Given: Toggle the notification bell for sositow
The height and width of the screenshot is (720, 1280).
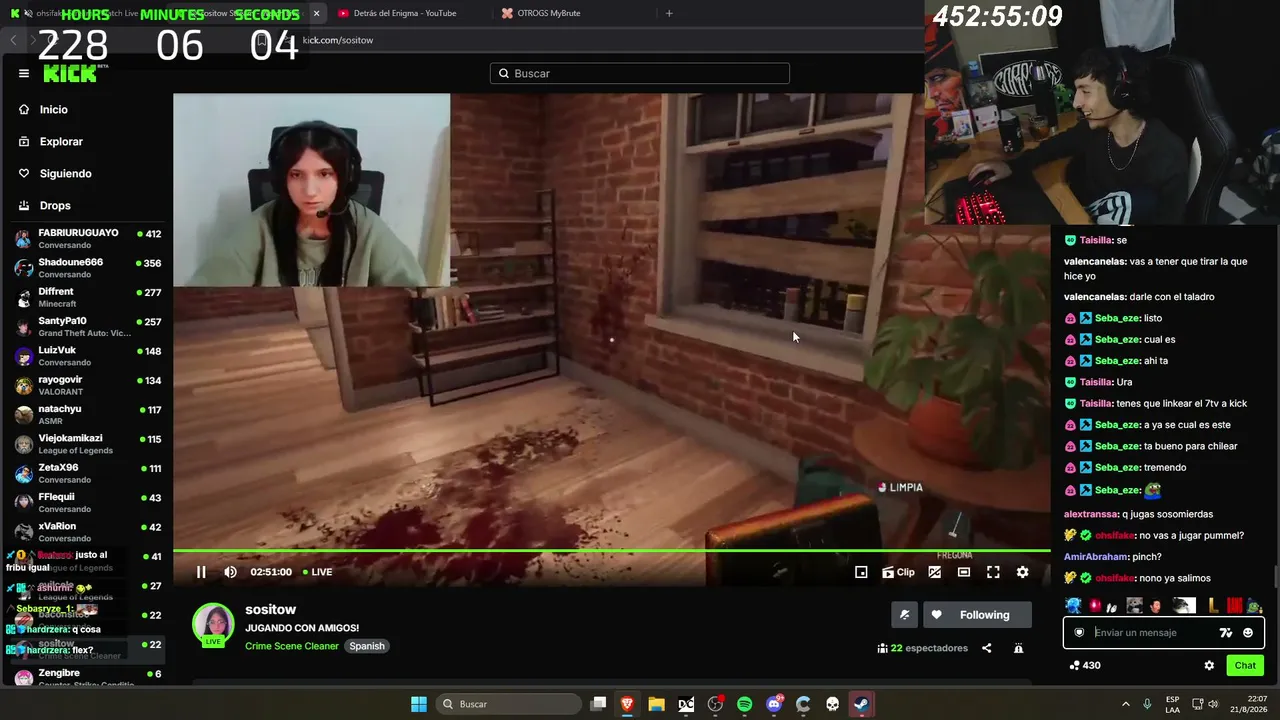Looking at the screenshot, I should [905, 615].
